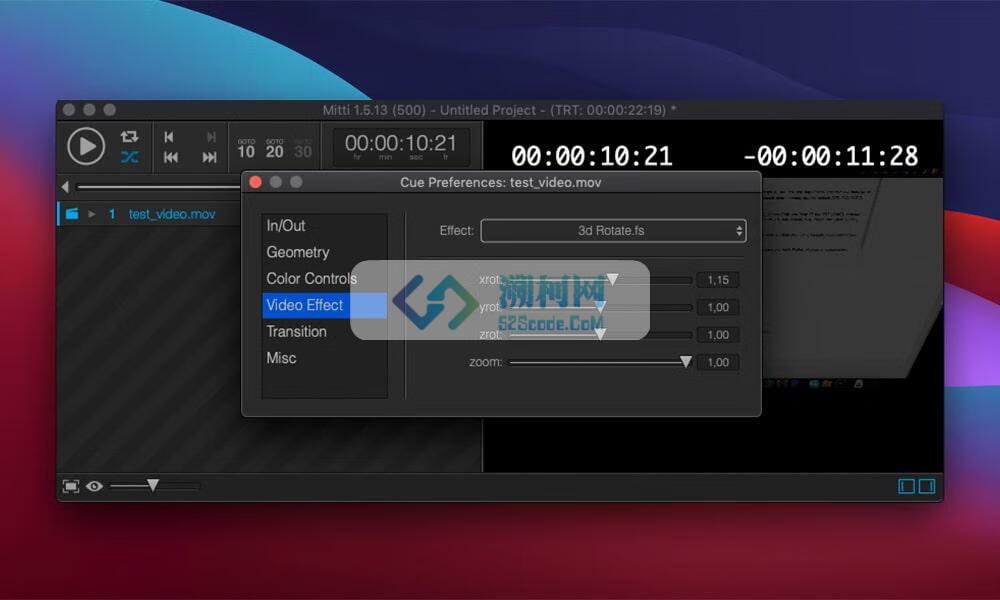Click the zoom value field 1,00
The height and width of the screenshot is (600, 1000).
(x=718, y=362)
